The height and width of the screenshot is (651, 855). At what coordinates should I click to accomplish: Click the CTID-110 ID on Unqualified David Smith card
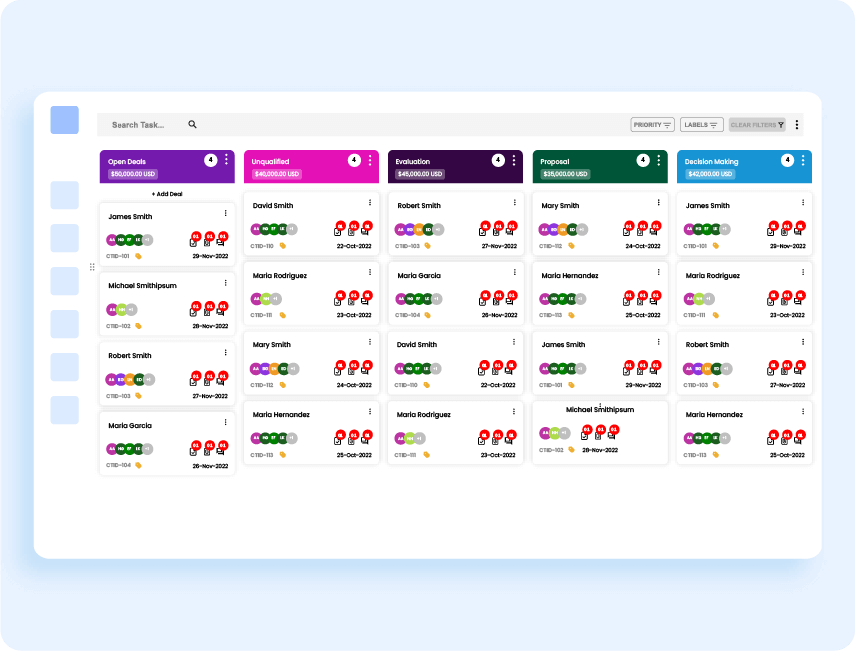point(262,246)
